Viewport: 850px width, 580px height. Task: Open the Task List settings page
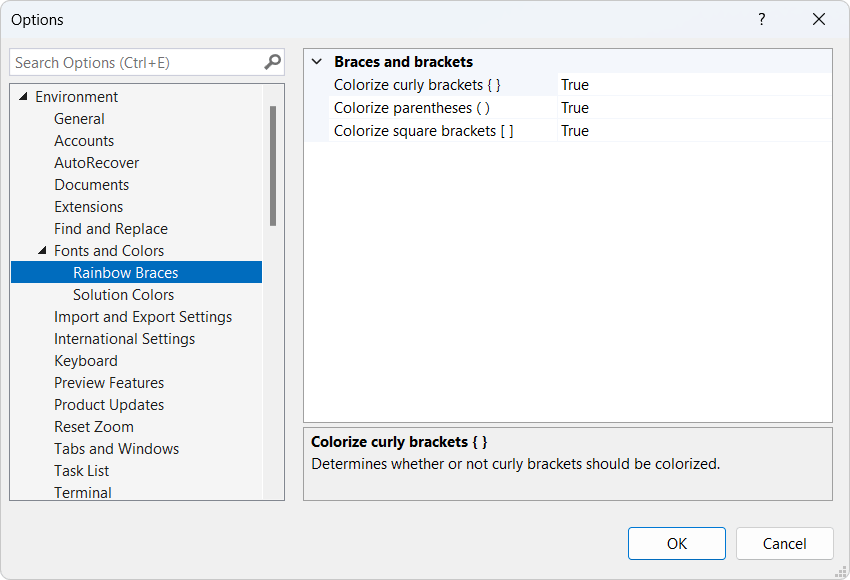pyautogui.click(x=81, y=470)
